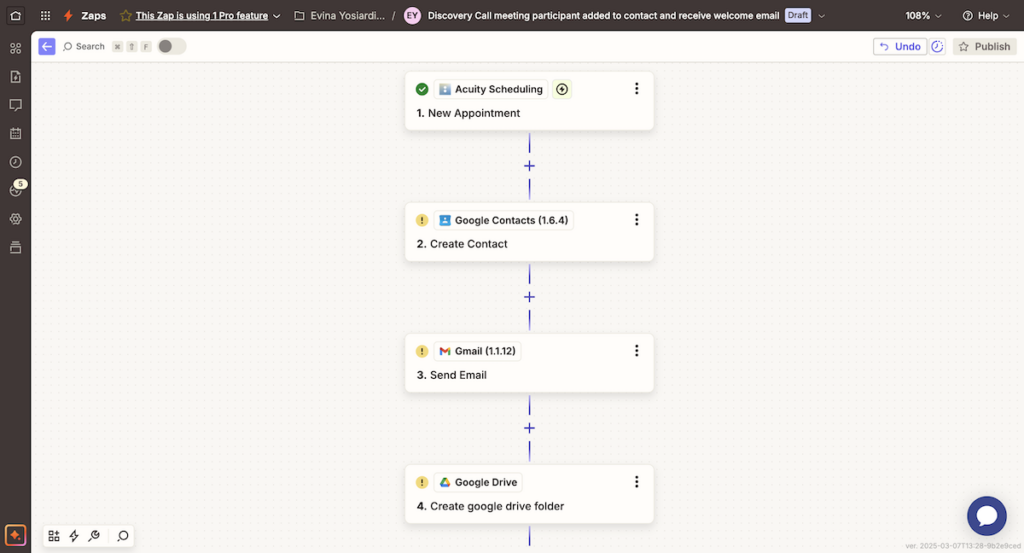Open 'This Zap is using 1 Pro feature' link
The image size is (1024, 553).
[x=202, y=16]
